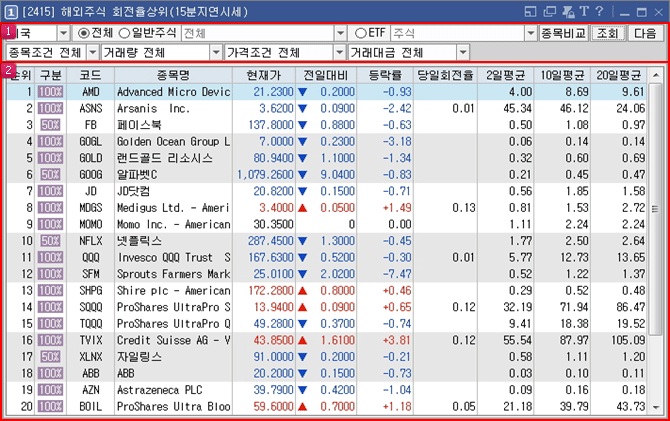Click the down arrow in SFM row
The image size is (670, 421).
(x=303, y=274)
